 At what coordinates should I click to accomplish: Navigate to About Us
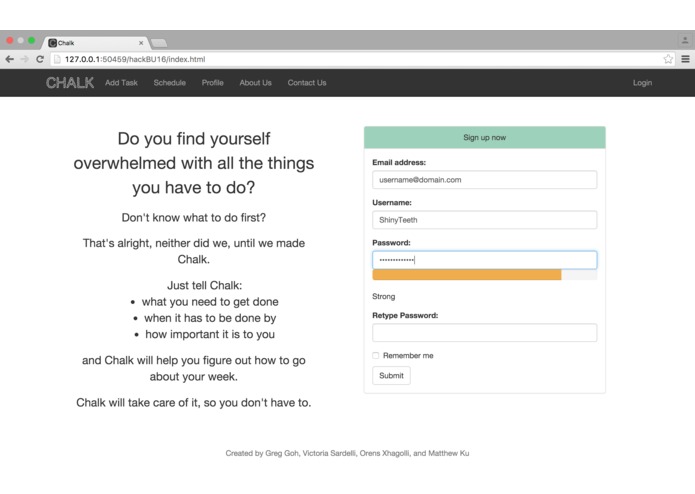[256, 83]
